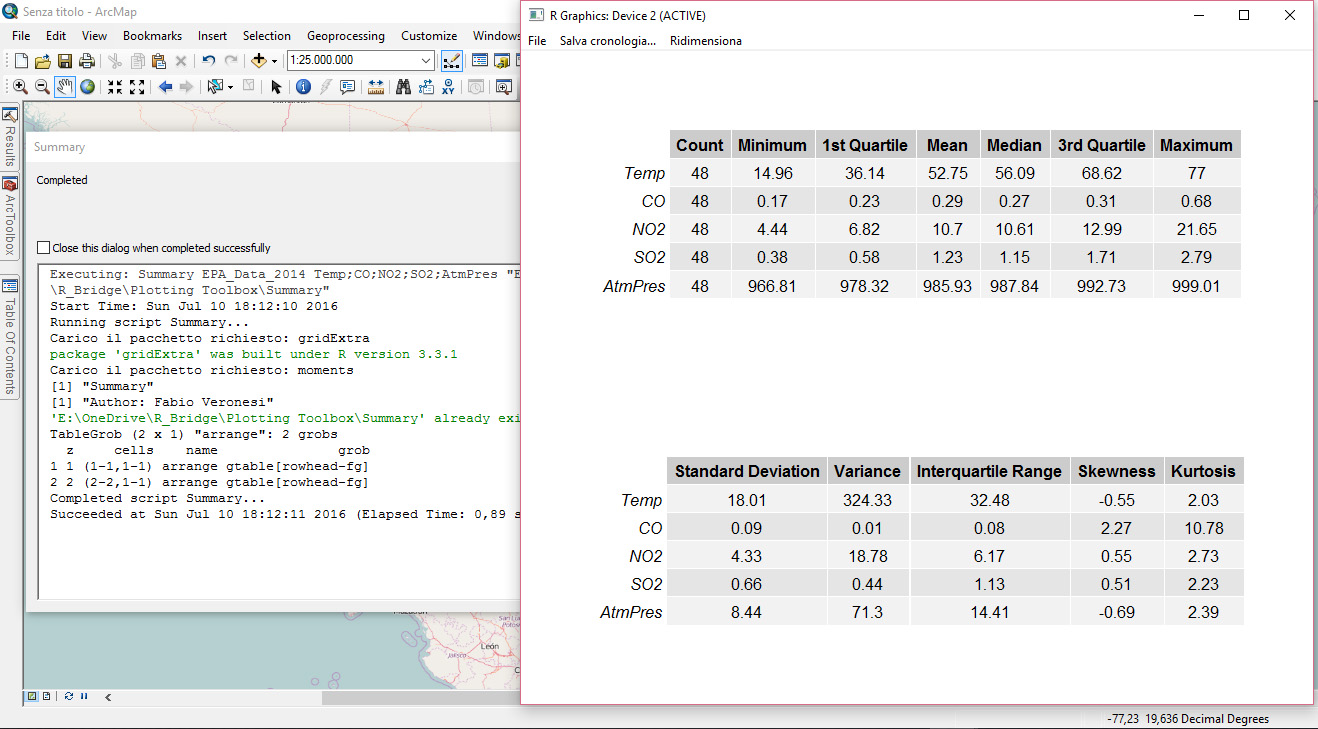Choose the Select Elements black arrow tool
1318x729 pixels.
pyautogui.click(x=276, y=87)
